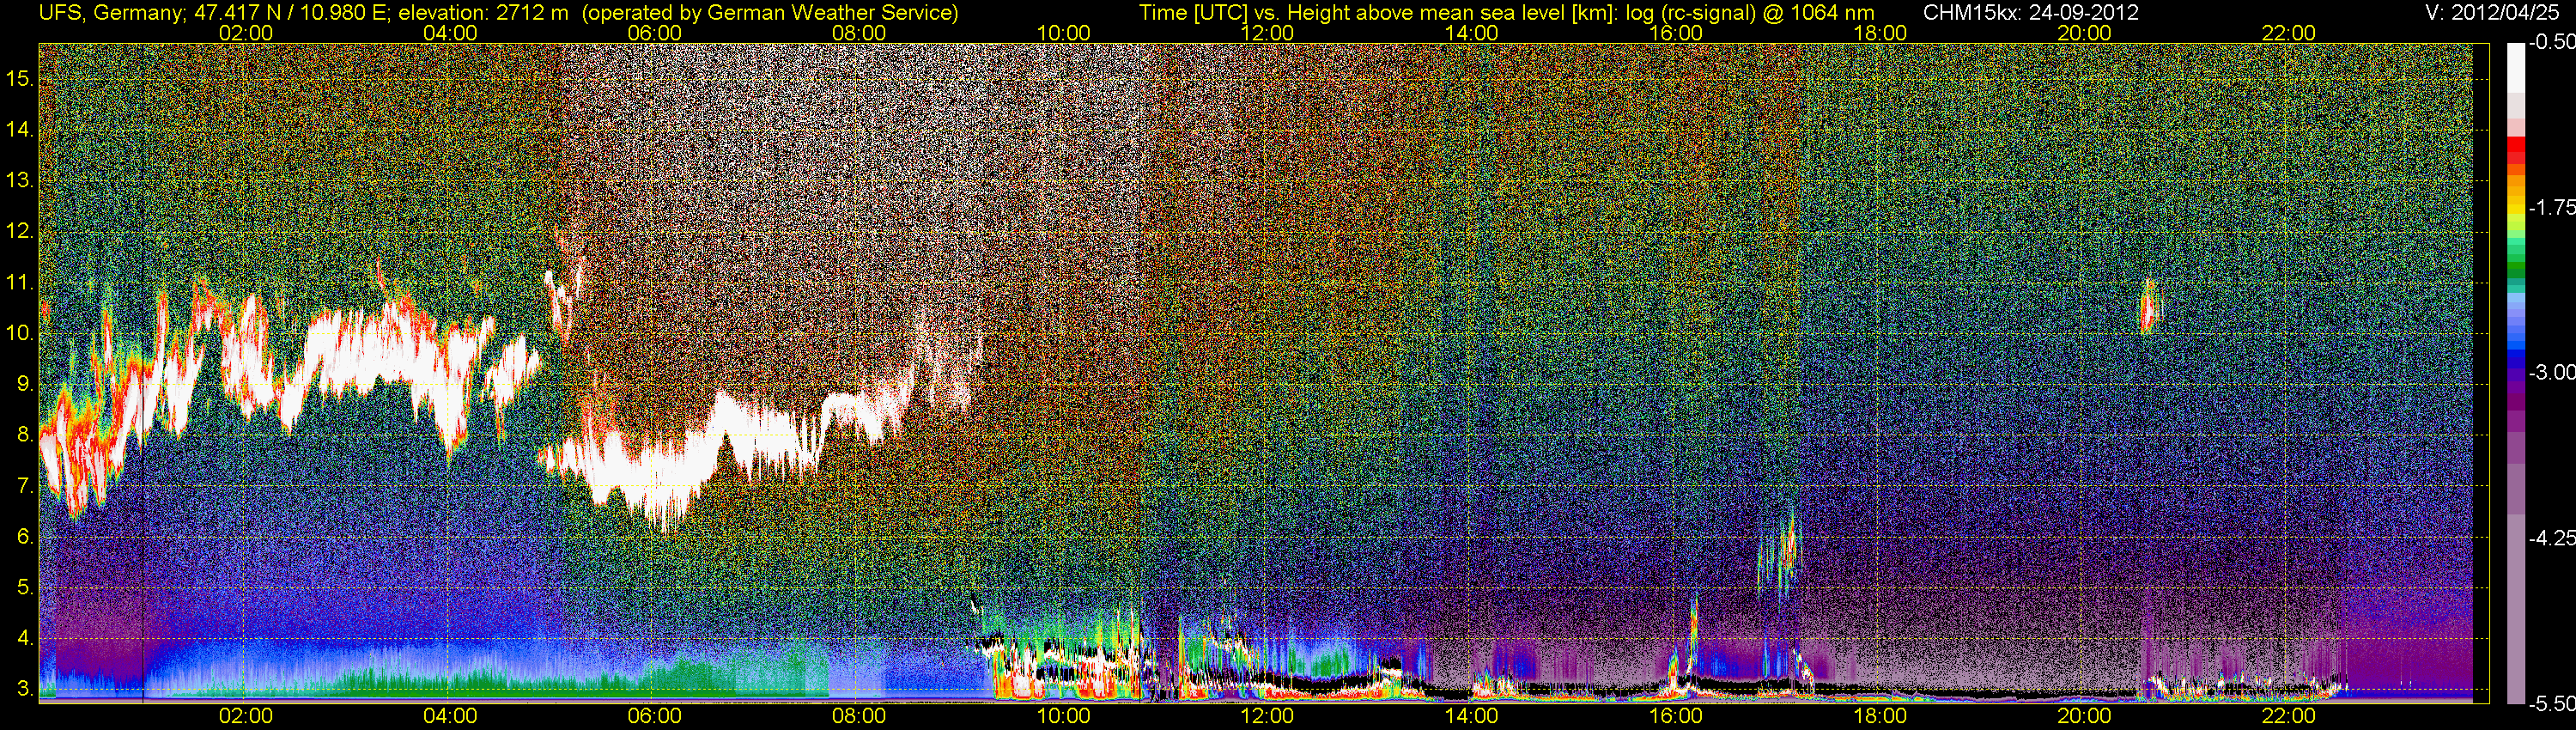Select the -4.25 color scale value
The image size is (2576, 730).
2551,538
